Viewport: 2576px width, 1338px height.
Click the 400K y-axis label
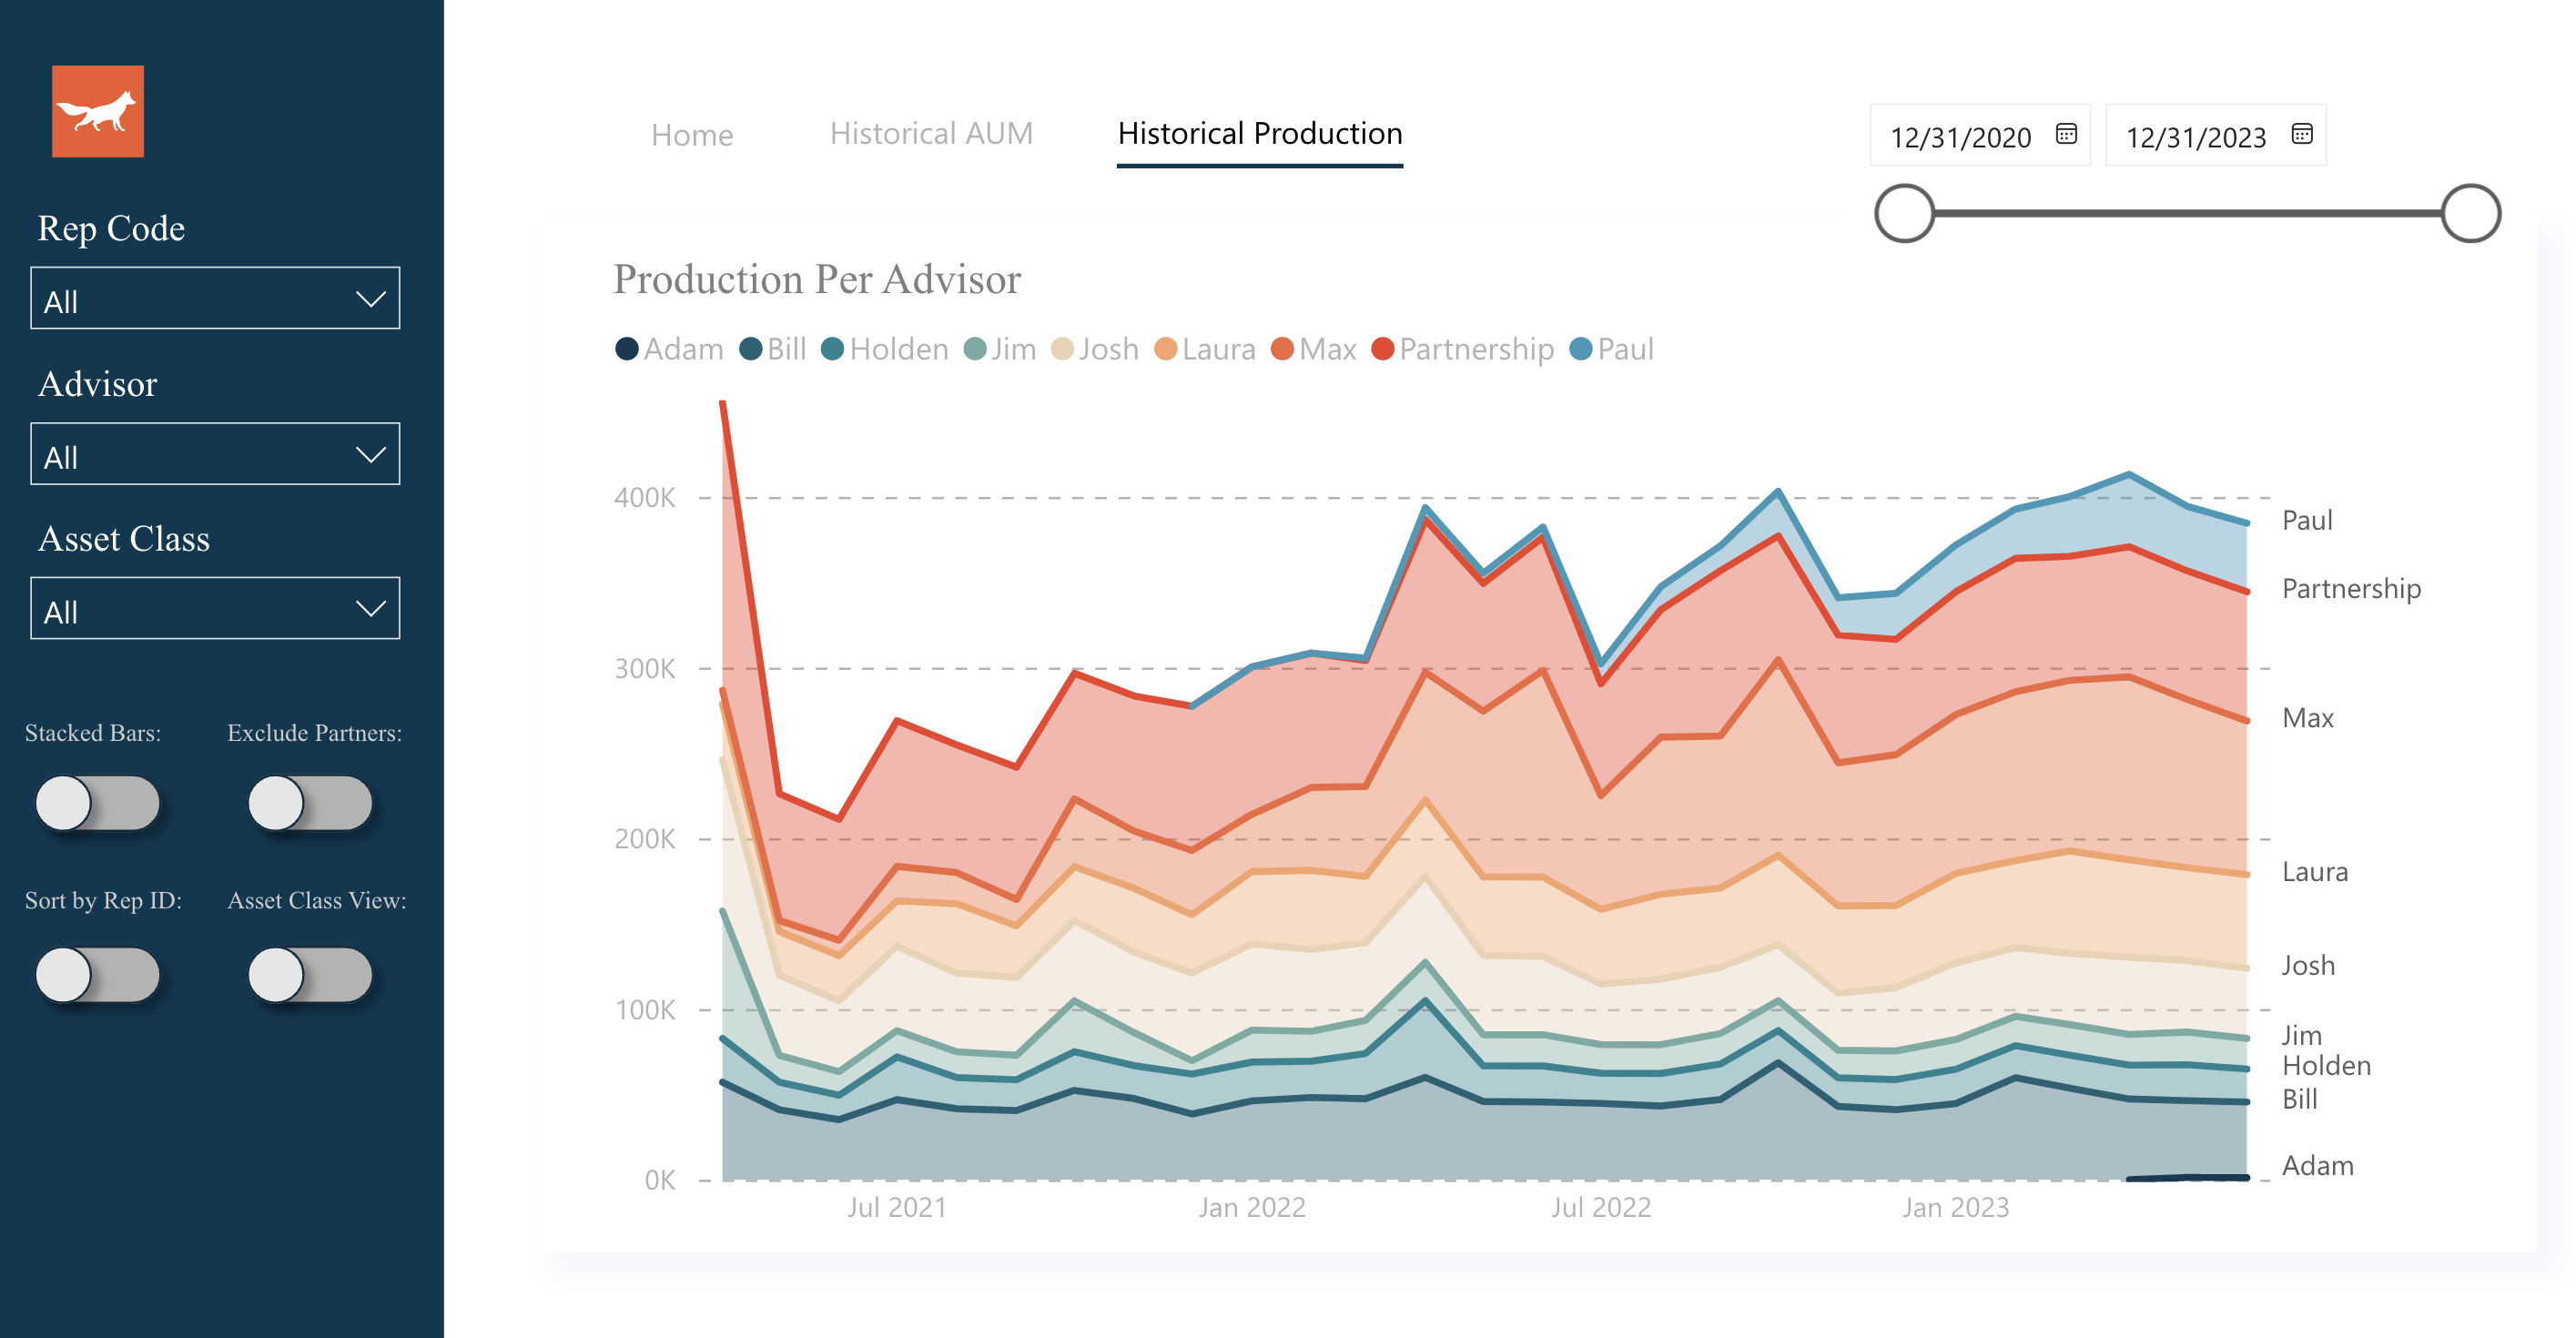644,498
